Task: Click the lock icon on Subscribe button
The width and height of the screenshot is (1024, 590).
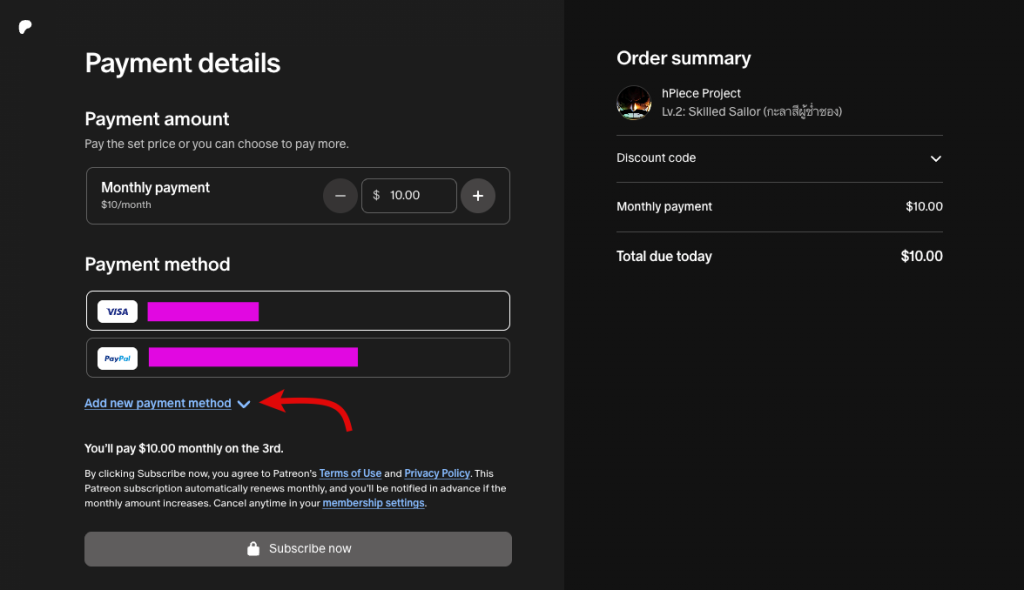Action: (x=254, y=549)
